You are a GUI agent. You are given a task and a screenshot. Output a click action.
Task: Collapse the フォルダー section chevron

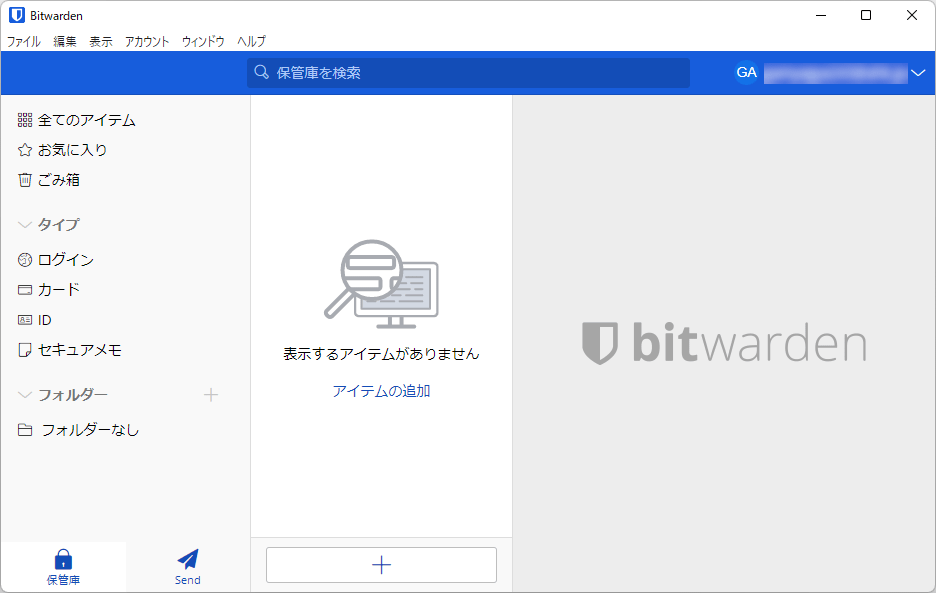pos(24,395)
